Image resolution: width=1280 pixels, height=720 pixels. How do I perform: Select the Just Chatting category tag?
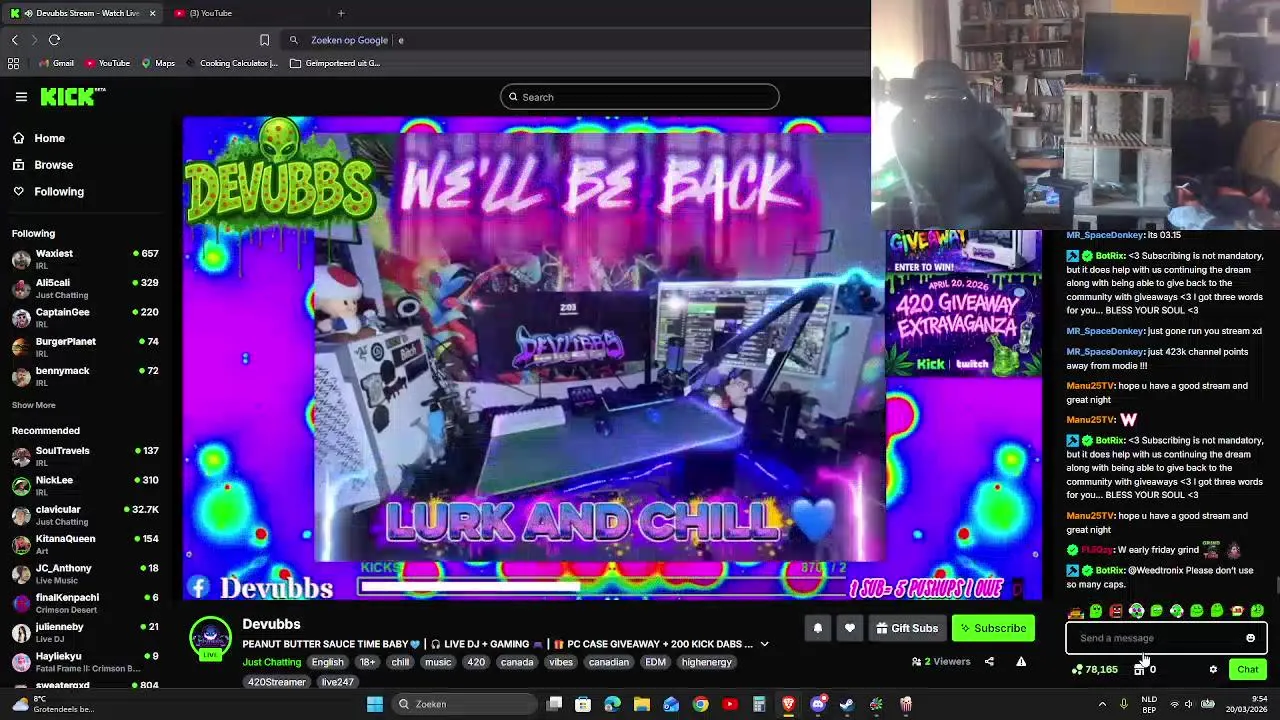[271, 662]
